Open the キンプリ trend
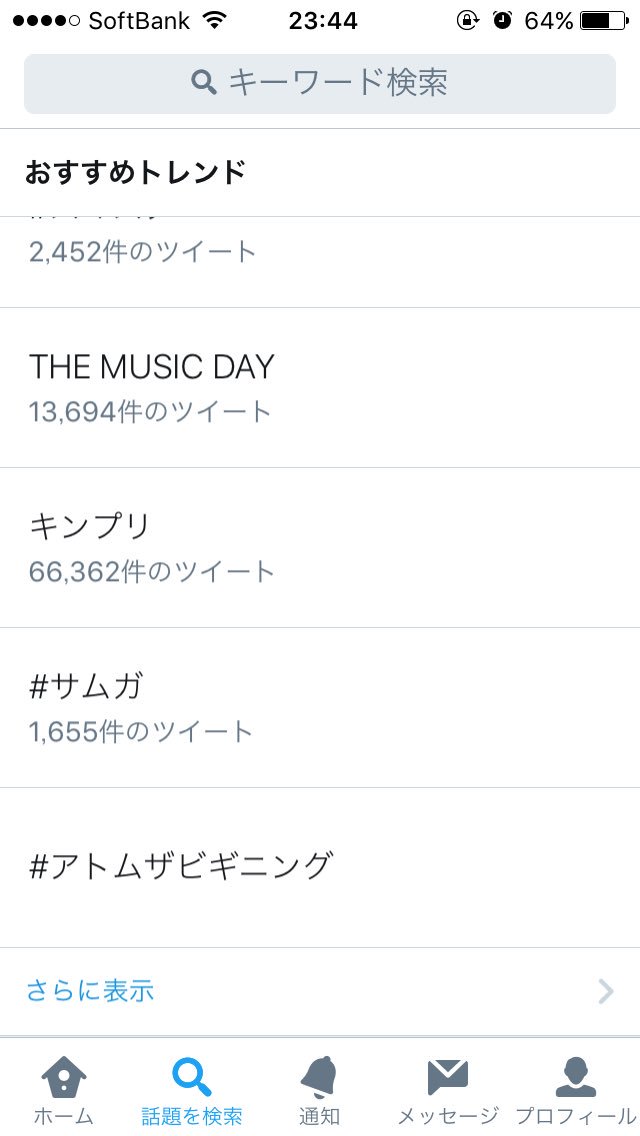Screen dimensions: 640x1136 [x=90, y=526]
